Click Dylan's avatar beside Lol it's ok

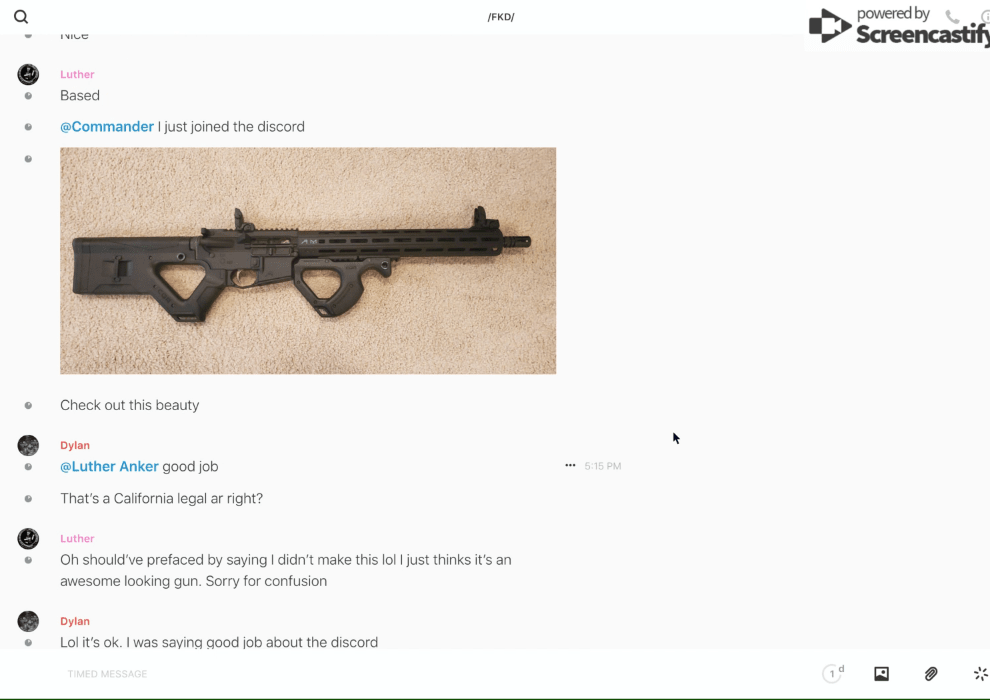pyautogui.click(x=28, y=621)
